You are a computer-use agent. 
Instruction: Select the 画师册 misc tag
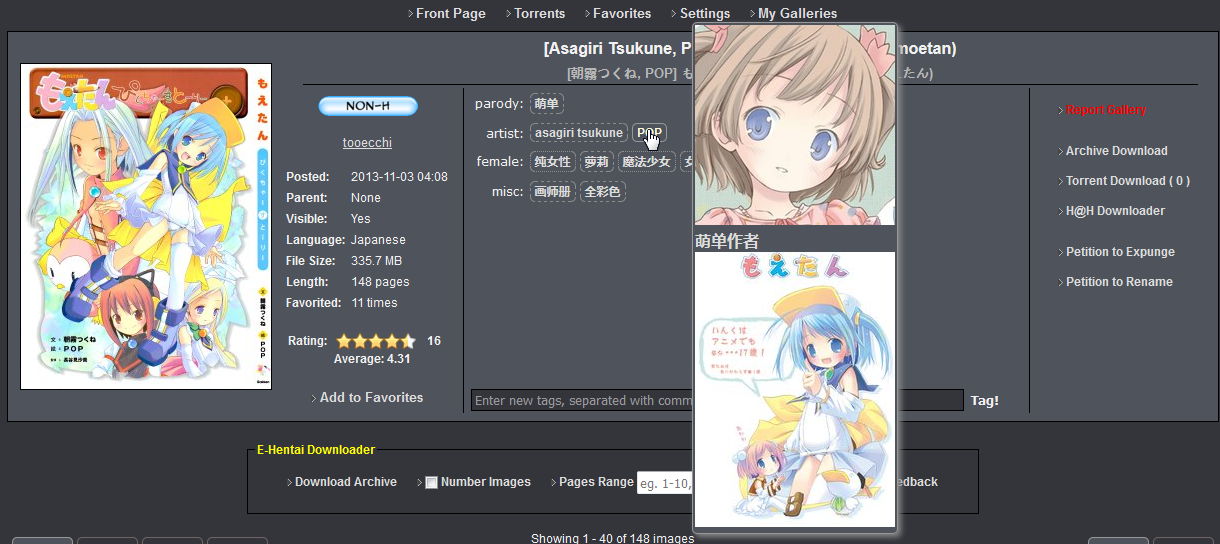552,191
